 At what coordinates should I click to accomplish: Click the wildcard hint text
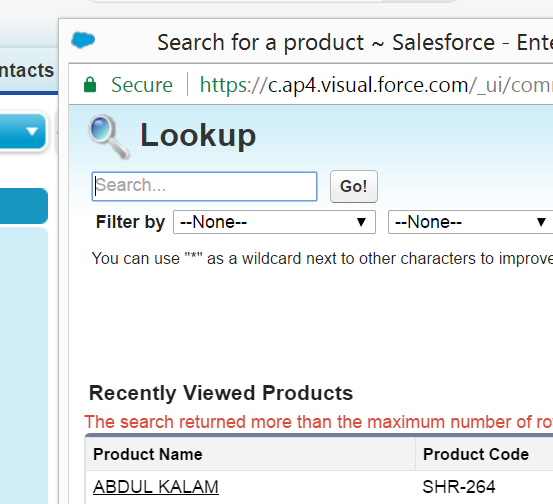322,259
